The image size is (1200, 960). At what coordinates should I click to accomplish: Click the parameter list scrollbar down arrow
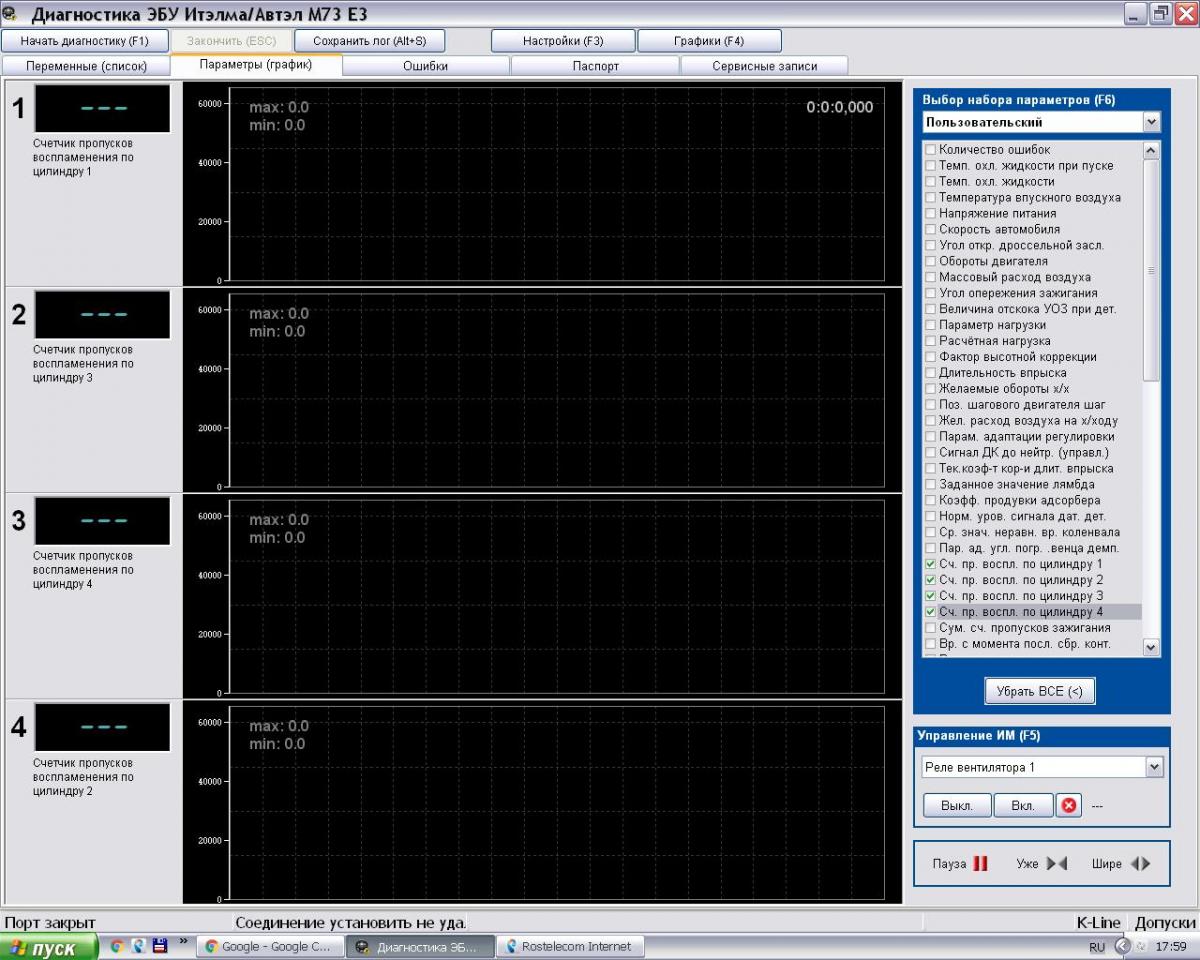[x=1151, y=647]
